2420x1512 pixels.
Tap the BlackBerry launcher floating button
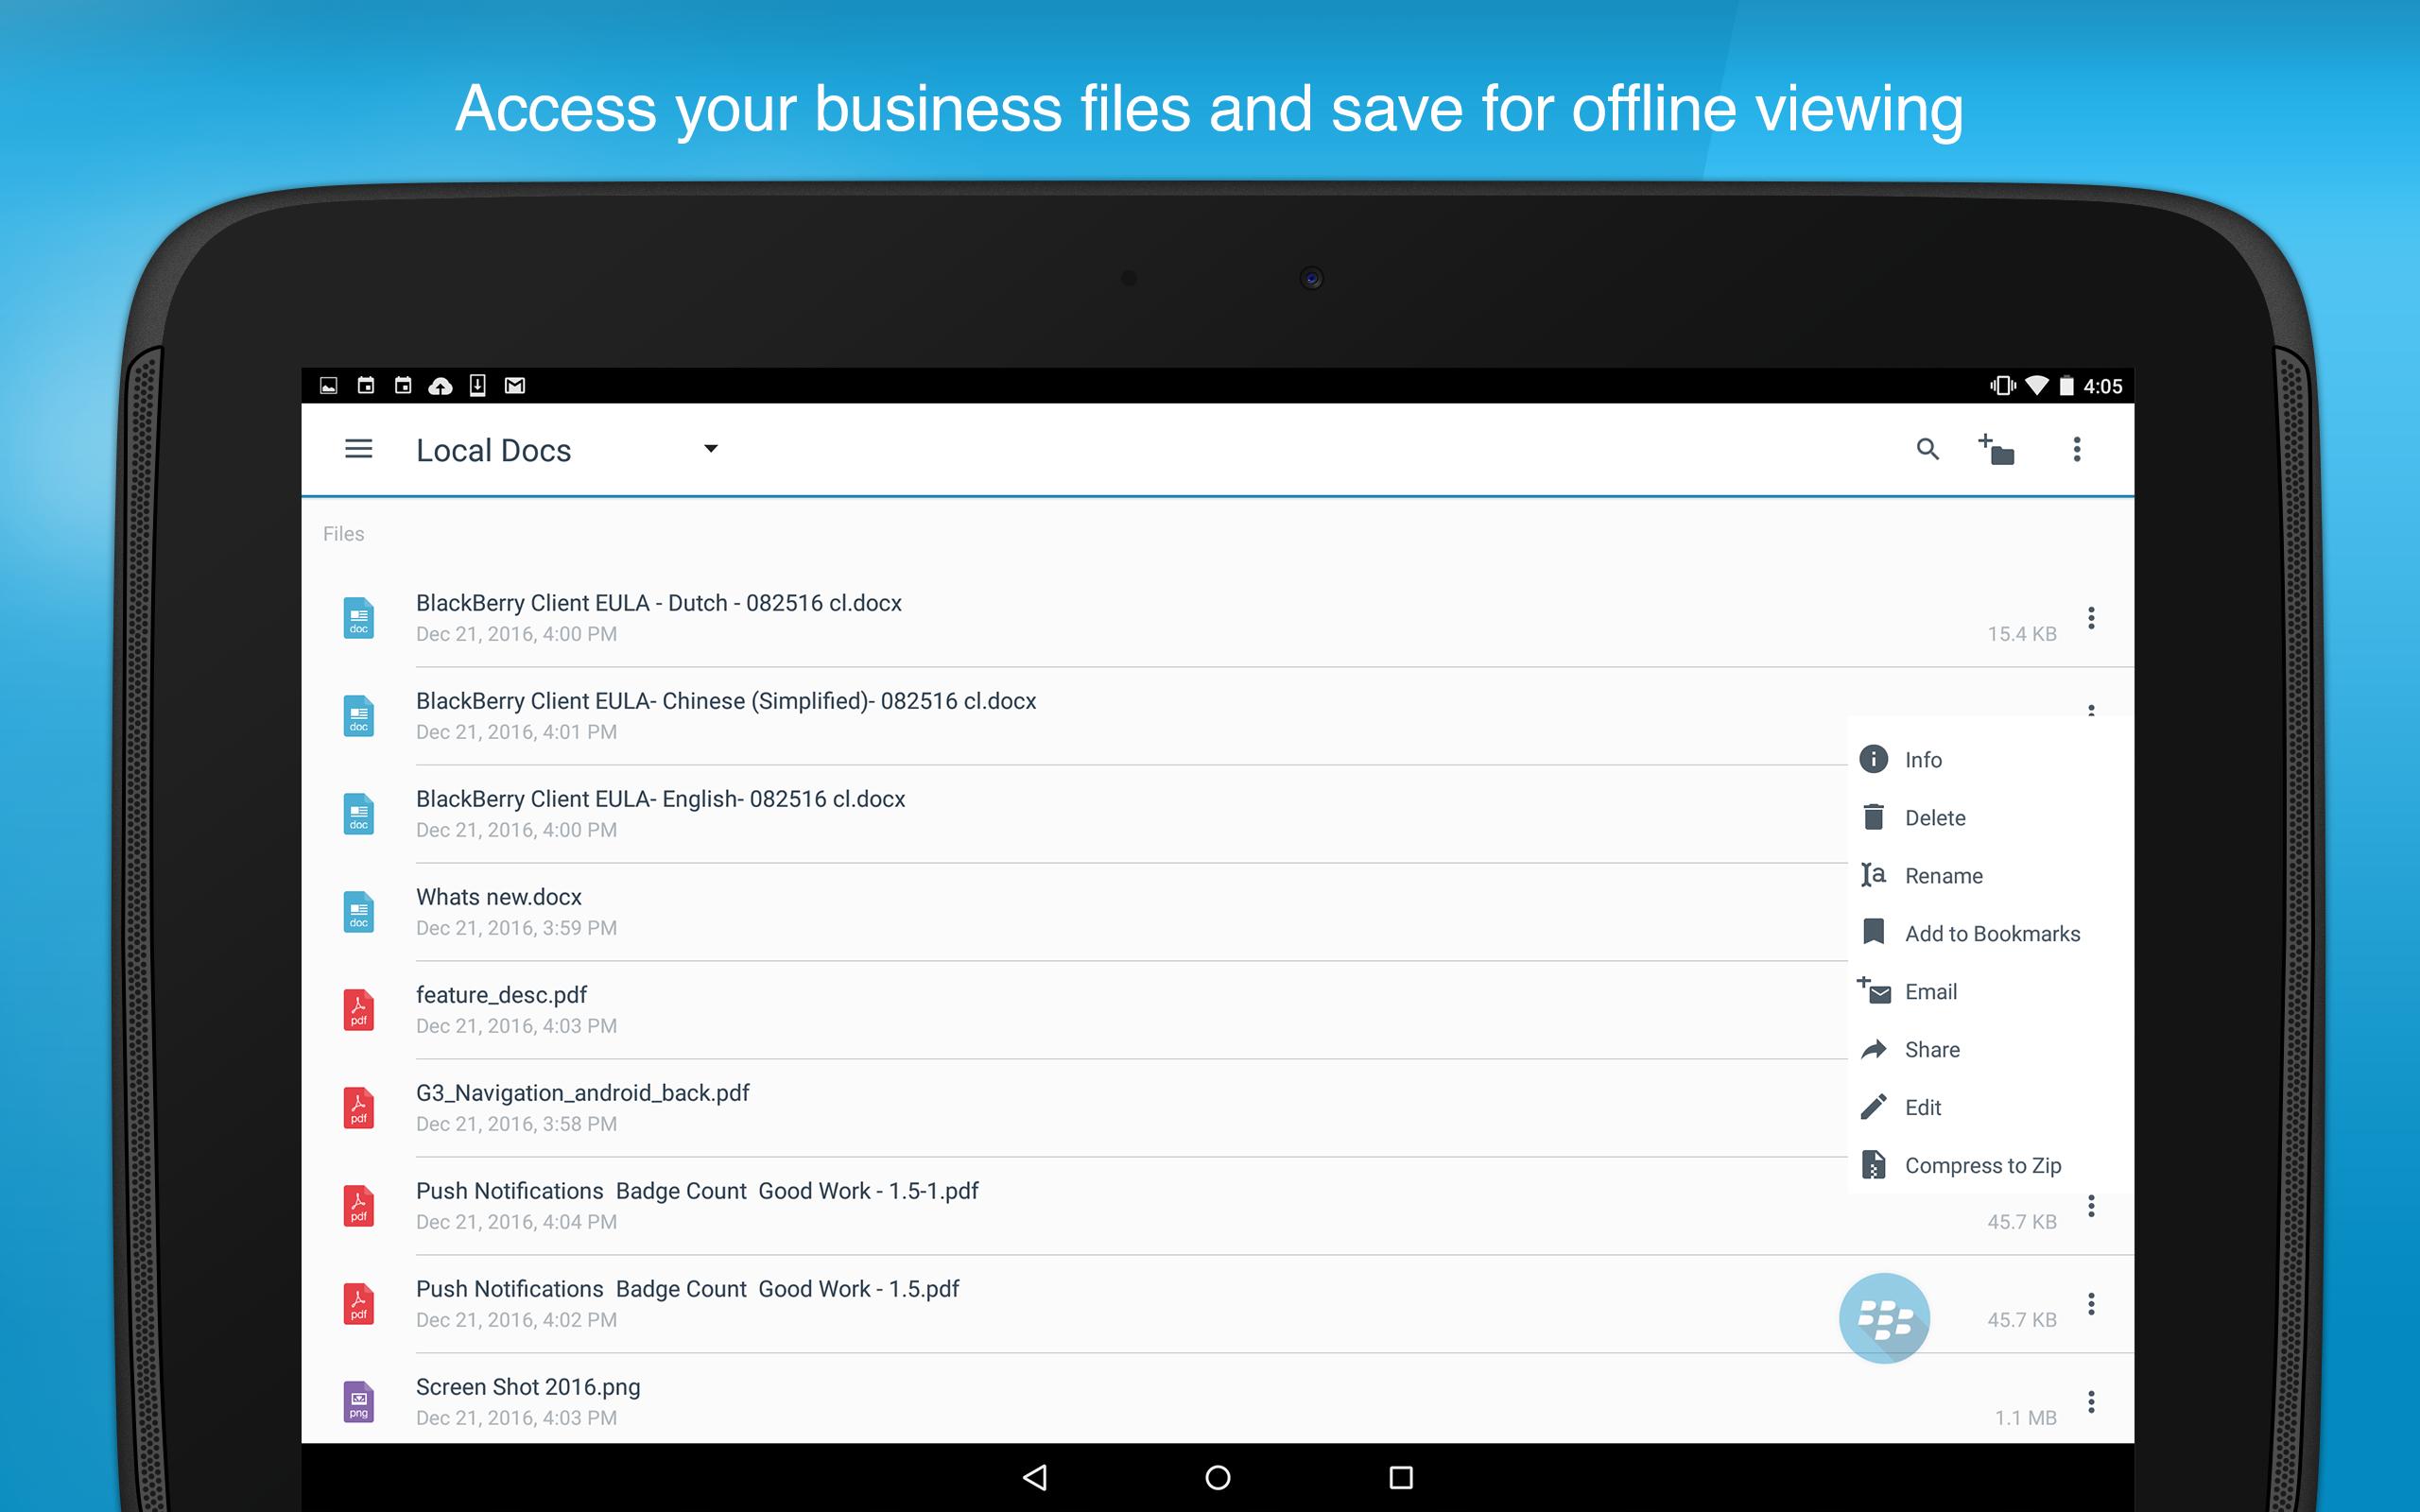point(1884,1318)
